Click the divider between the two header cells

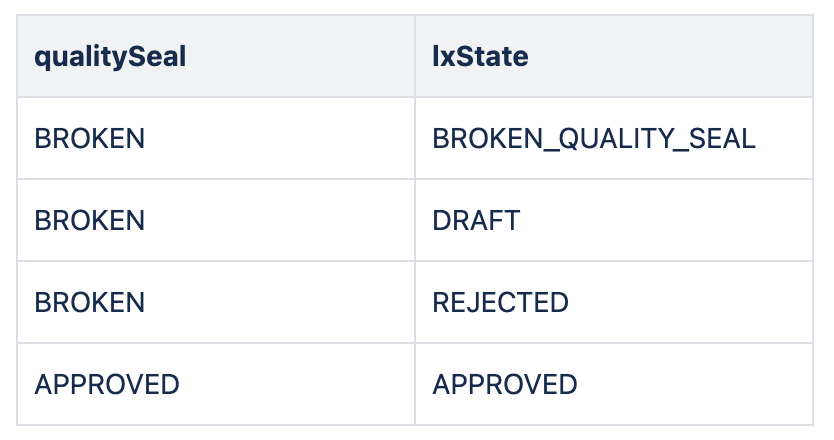point(415,56)
